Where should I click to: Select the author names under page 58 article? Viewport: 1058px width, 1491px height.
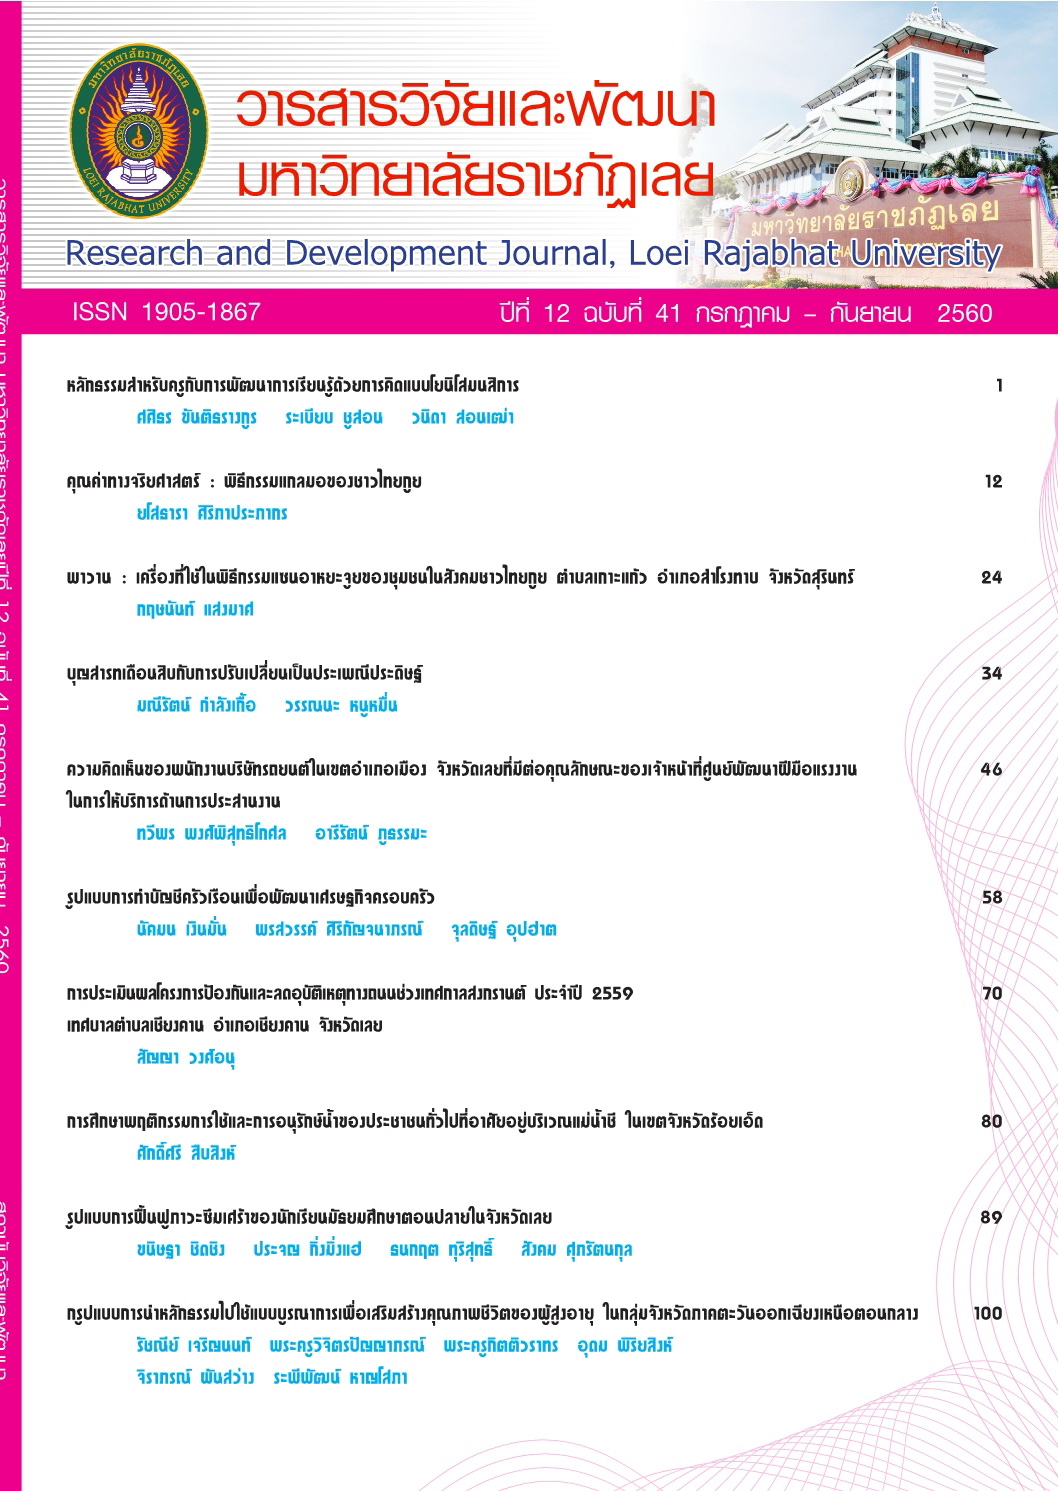(x=346, y=929)
